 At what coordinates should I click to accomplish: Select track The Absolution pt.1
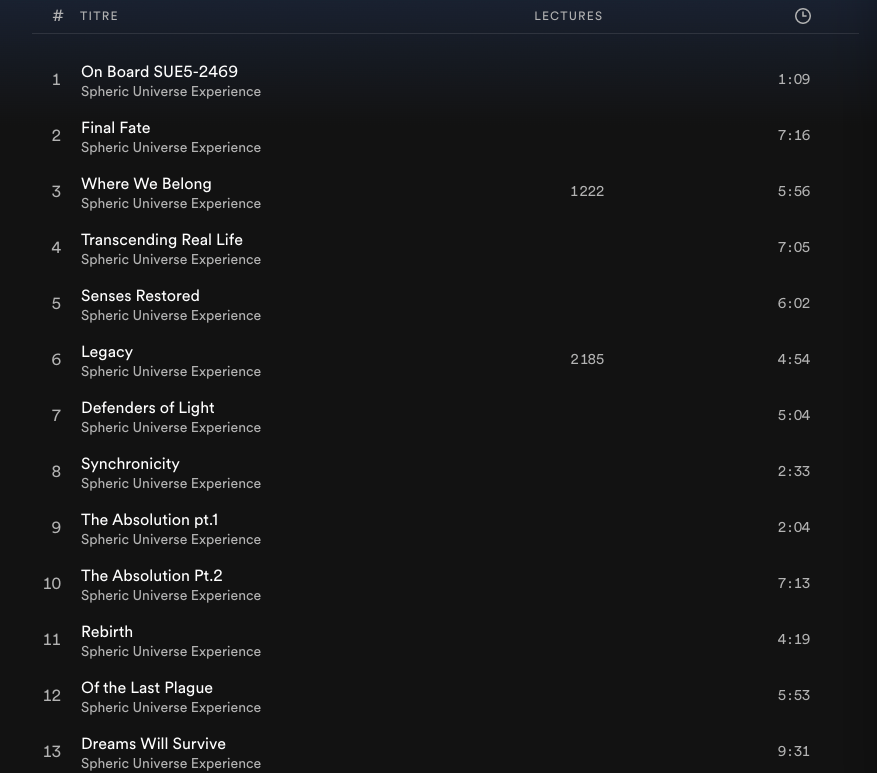[150, 520]
